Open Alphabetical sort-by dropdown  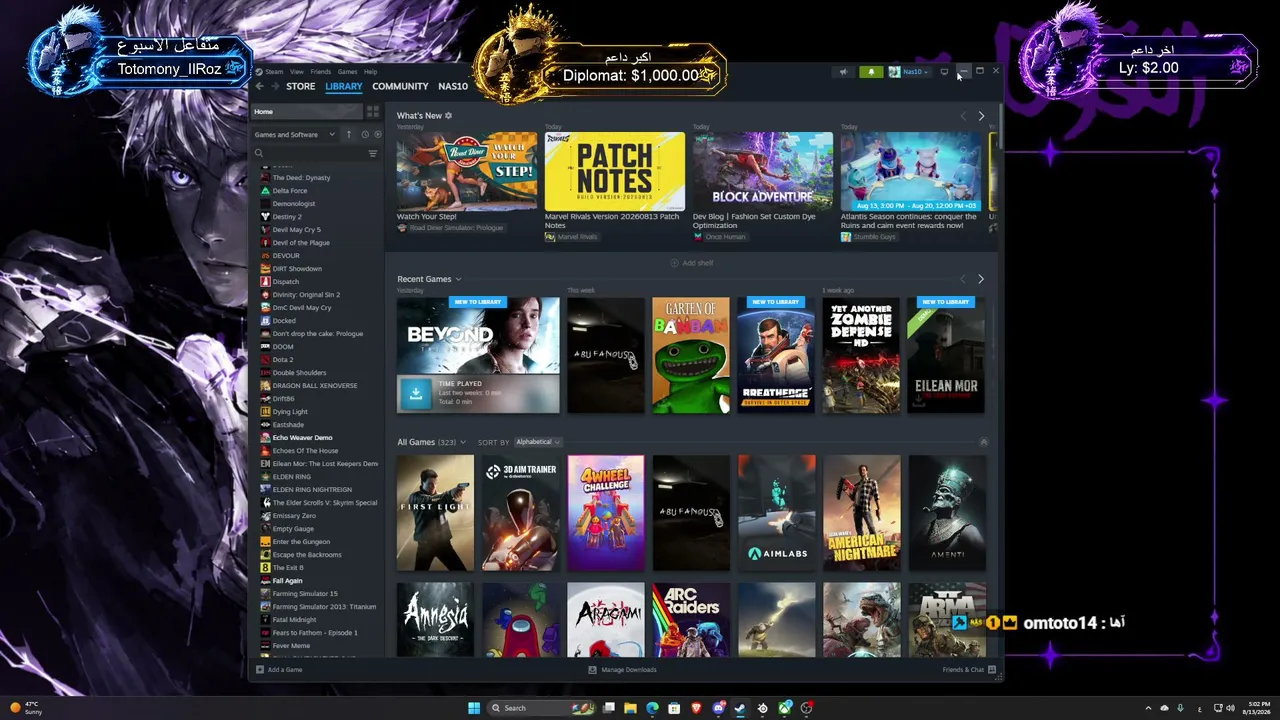click(538, 442)
